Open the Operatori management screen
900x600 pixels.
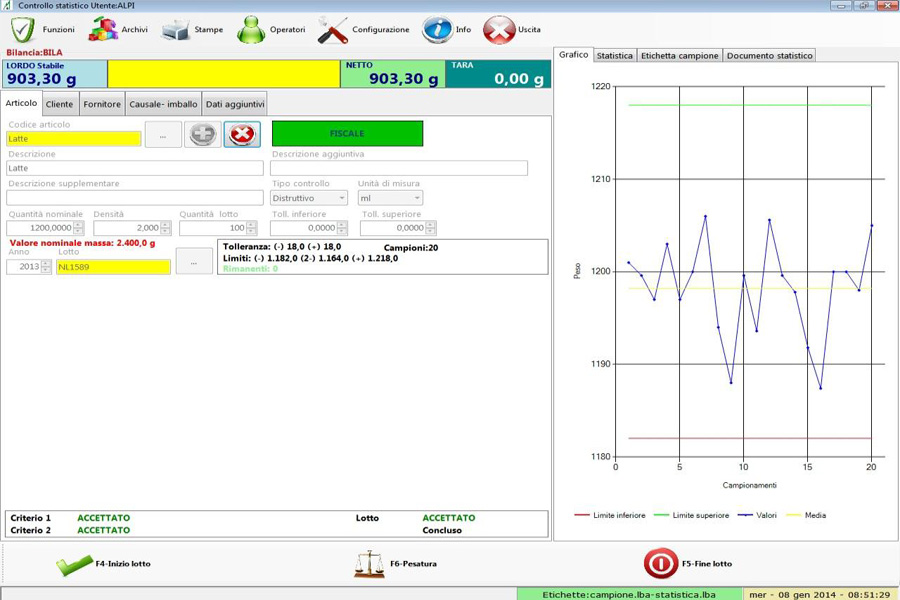[252, 29]
